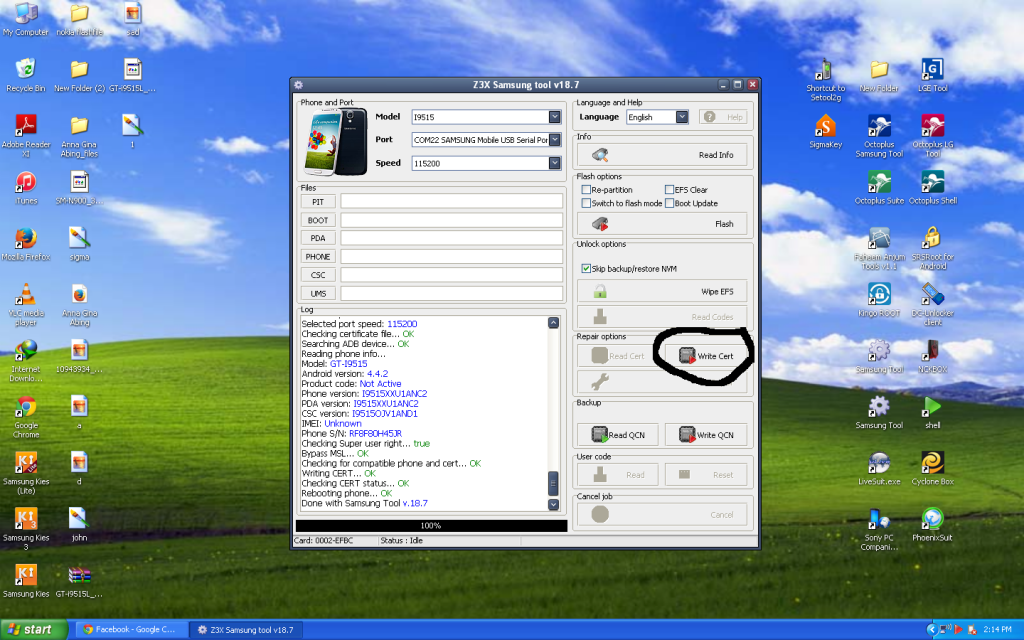
Task: Start flashing with the Flash button
Action: click(x=662, y=224)
